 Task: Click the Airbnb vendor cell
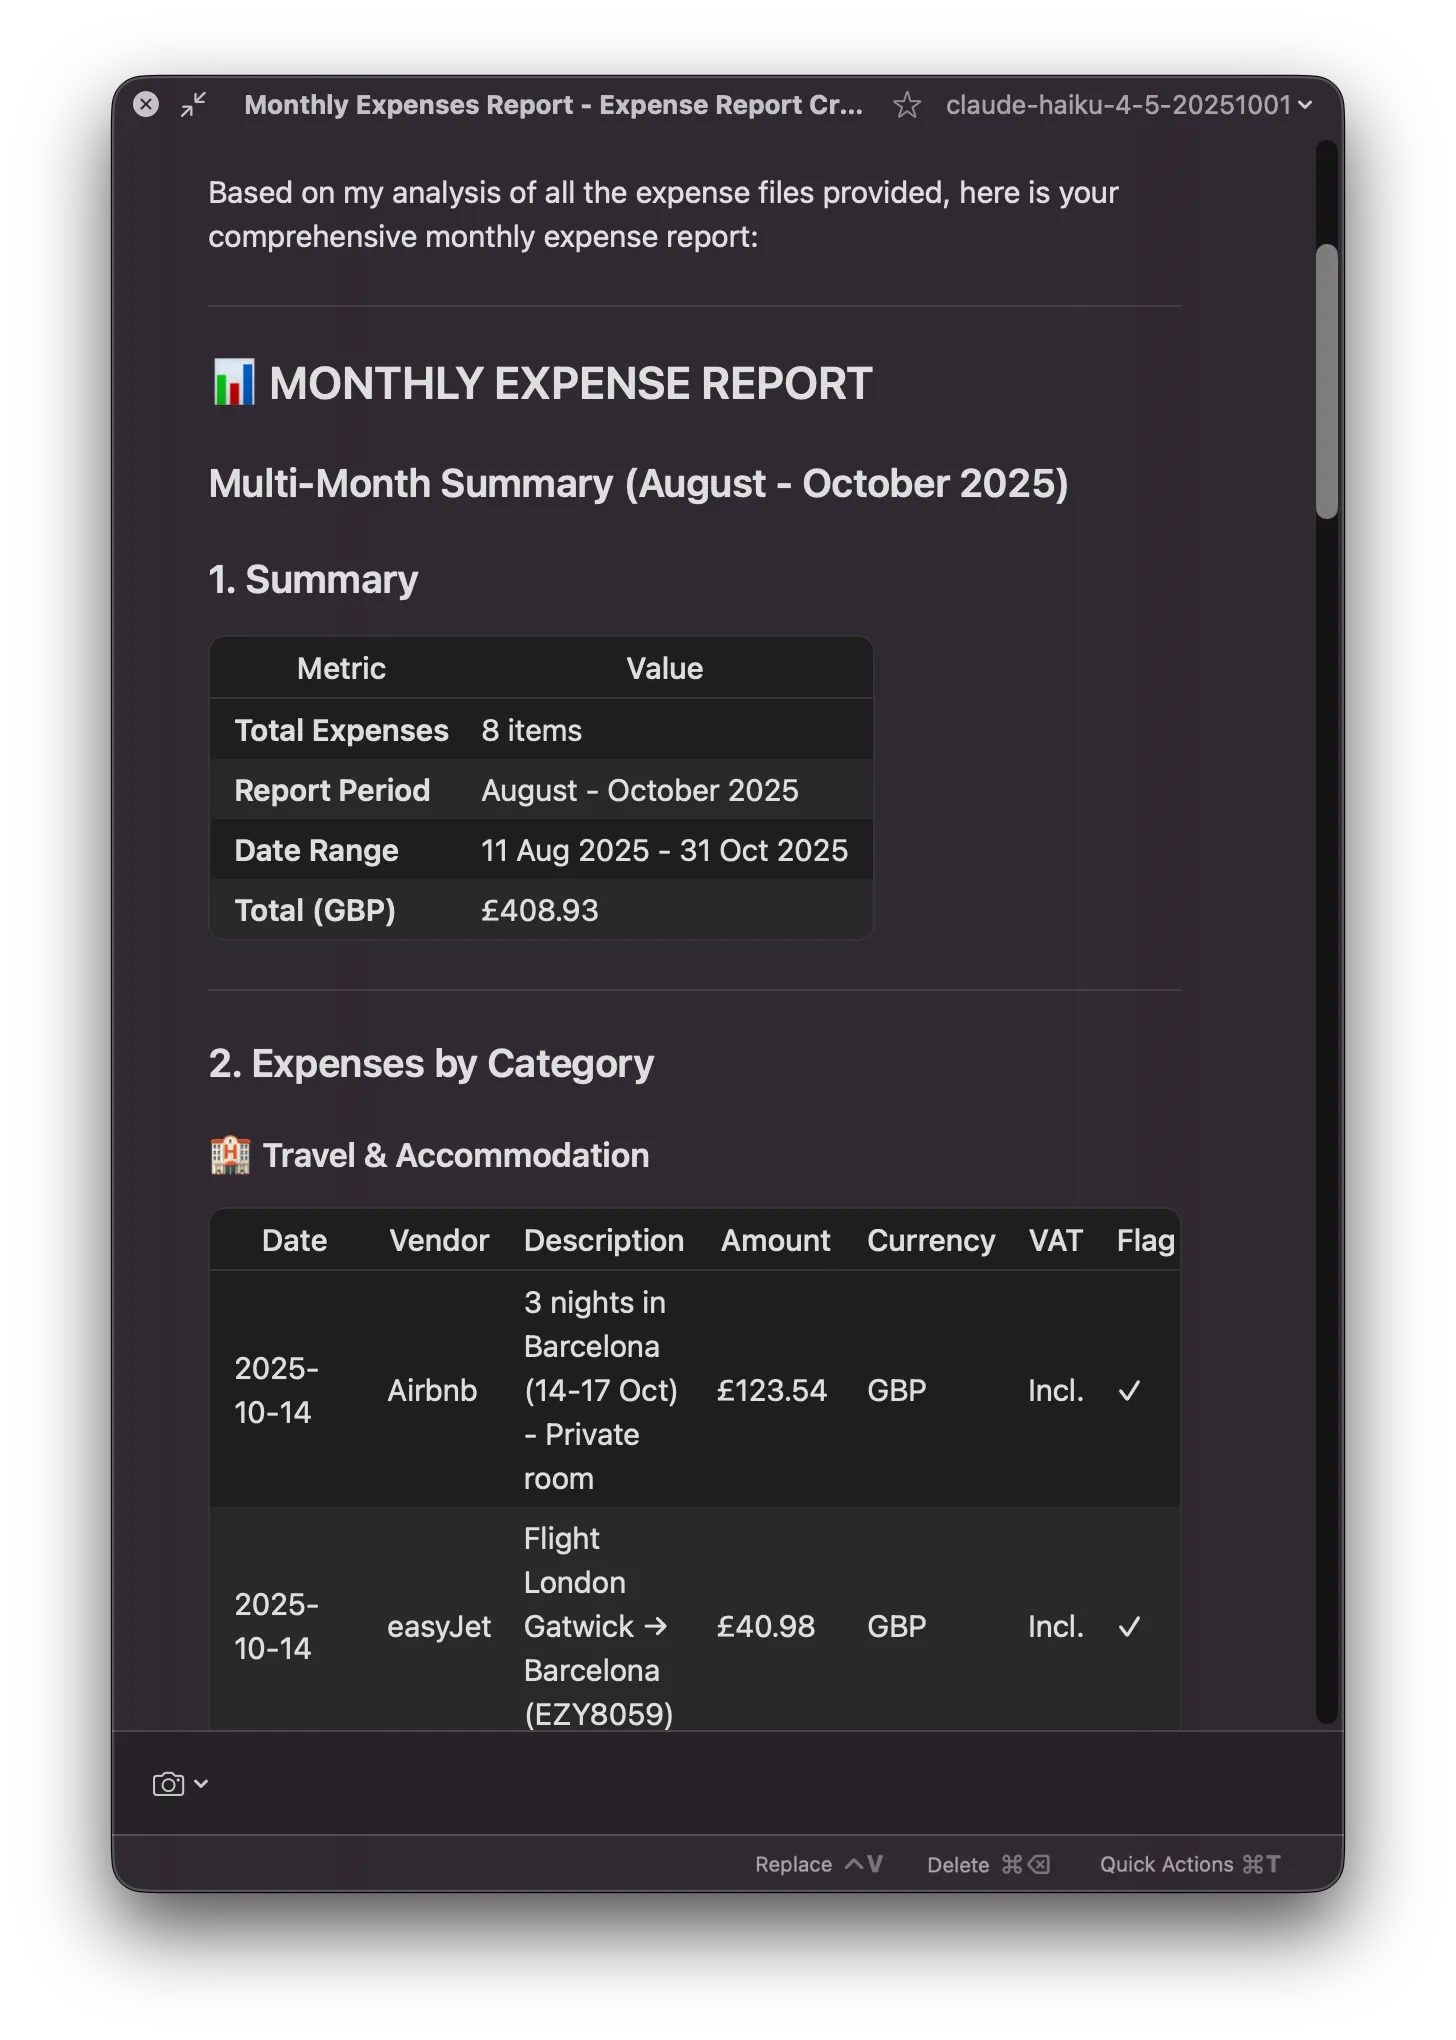(432, 1391)
